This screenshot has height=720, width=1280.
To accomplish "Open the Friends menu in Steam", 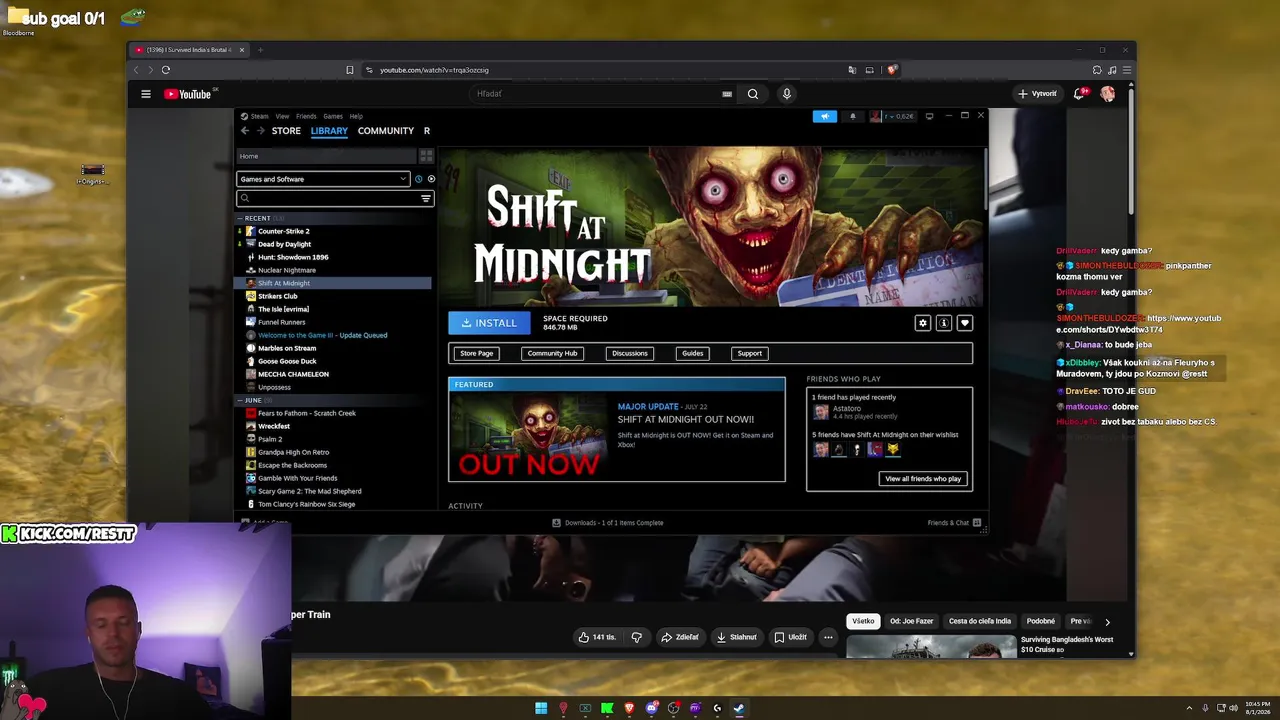I will pyautogui.click(x=306, y=116).
